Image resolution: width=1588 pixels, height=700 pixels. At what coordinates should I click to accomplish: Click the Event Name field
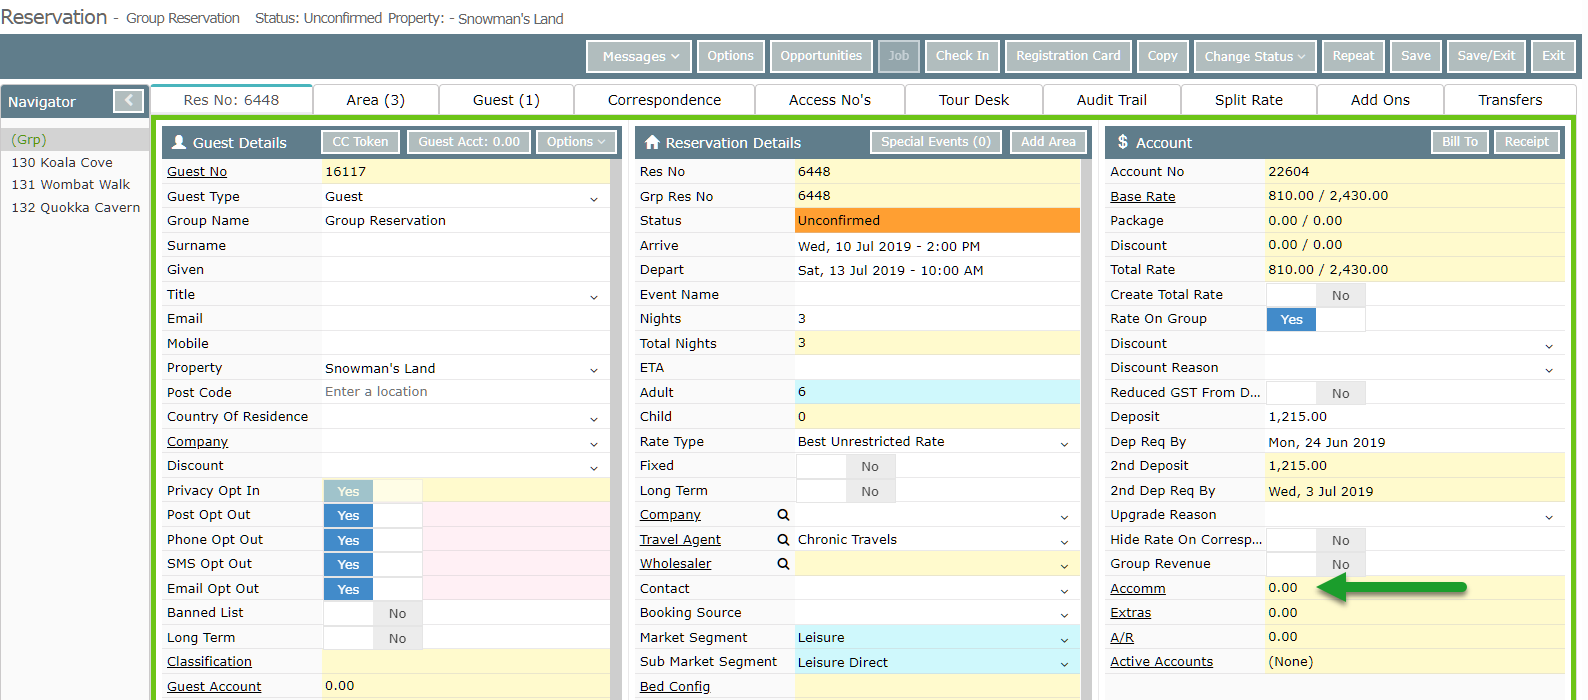pos(938,295)
